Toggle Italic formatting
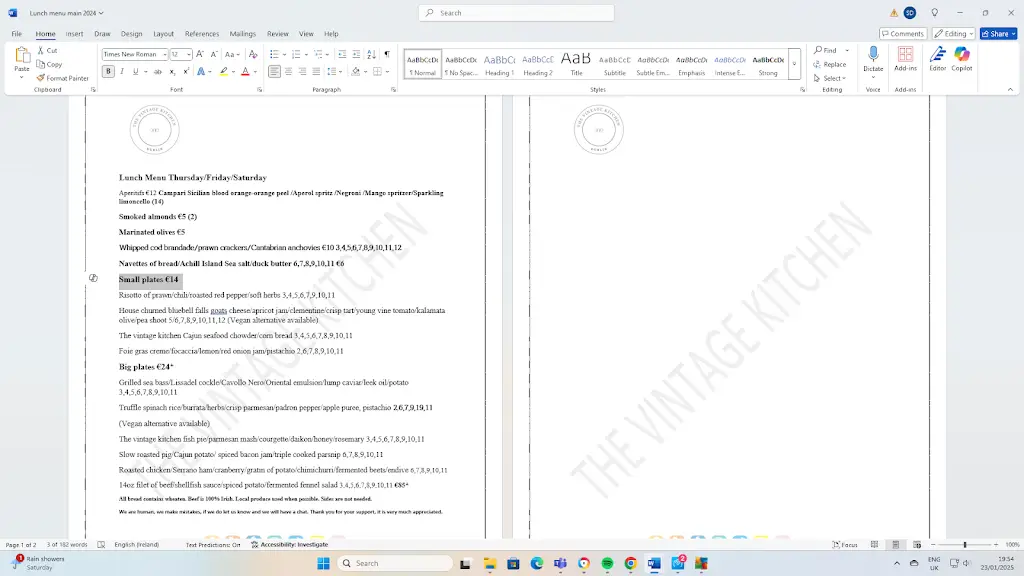This screenshot has width=1024, height=576. coord(122,71)
